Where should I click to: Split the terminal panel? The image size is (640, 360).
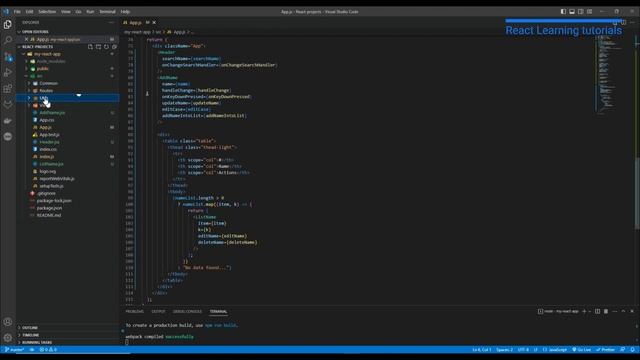598,311
